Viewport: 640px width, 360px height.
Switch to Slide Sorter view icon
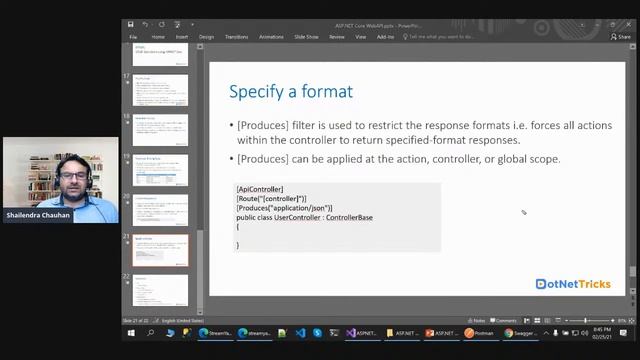click(537, 321)
